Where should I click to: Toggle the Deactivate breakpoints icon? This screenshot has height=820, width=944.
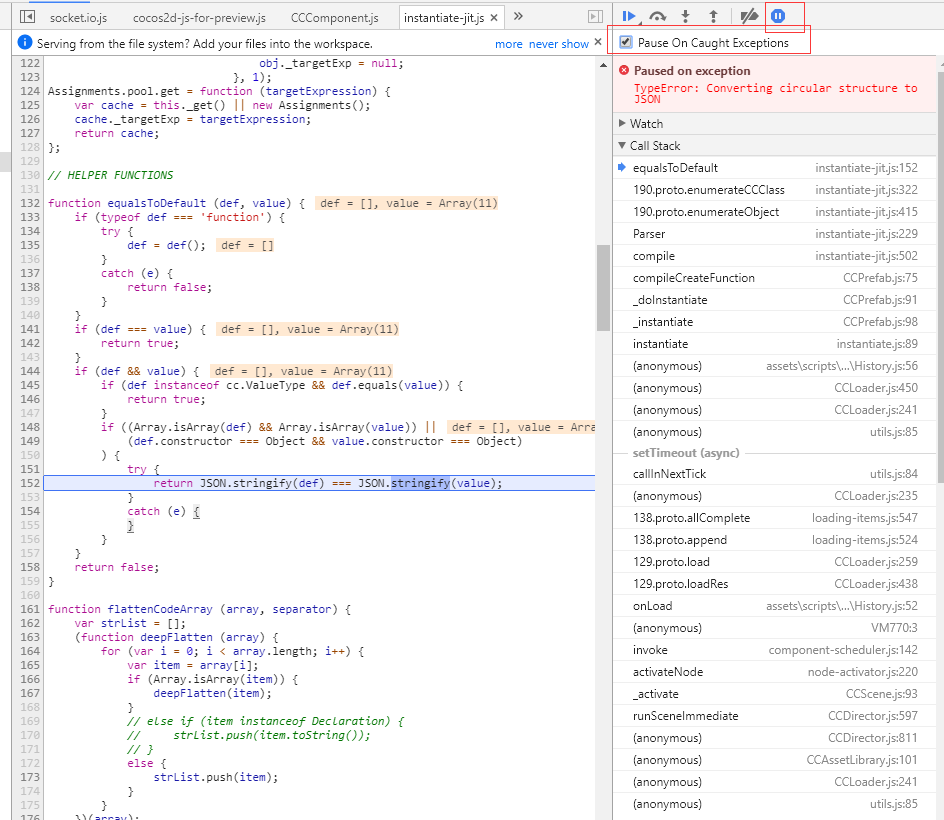coord(747,16)
